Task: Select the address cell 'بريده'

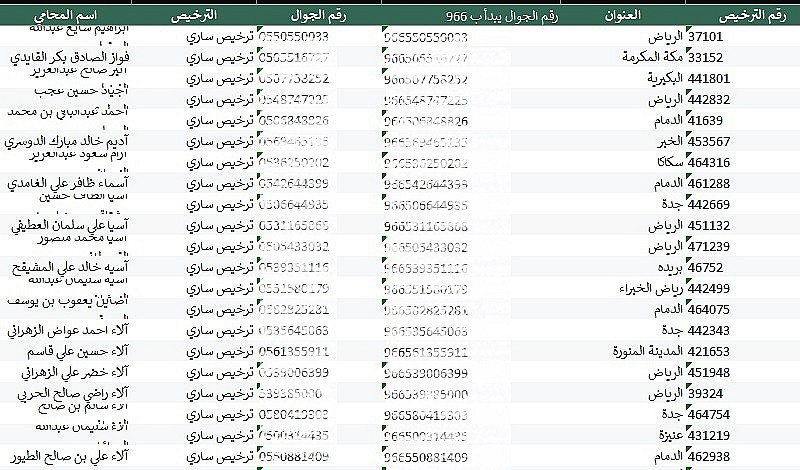Action: (x=670, y=267)
